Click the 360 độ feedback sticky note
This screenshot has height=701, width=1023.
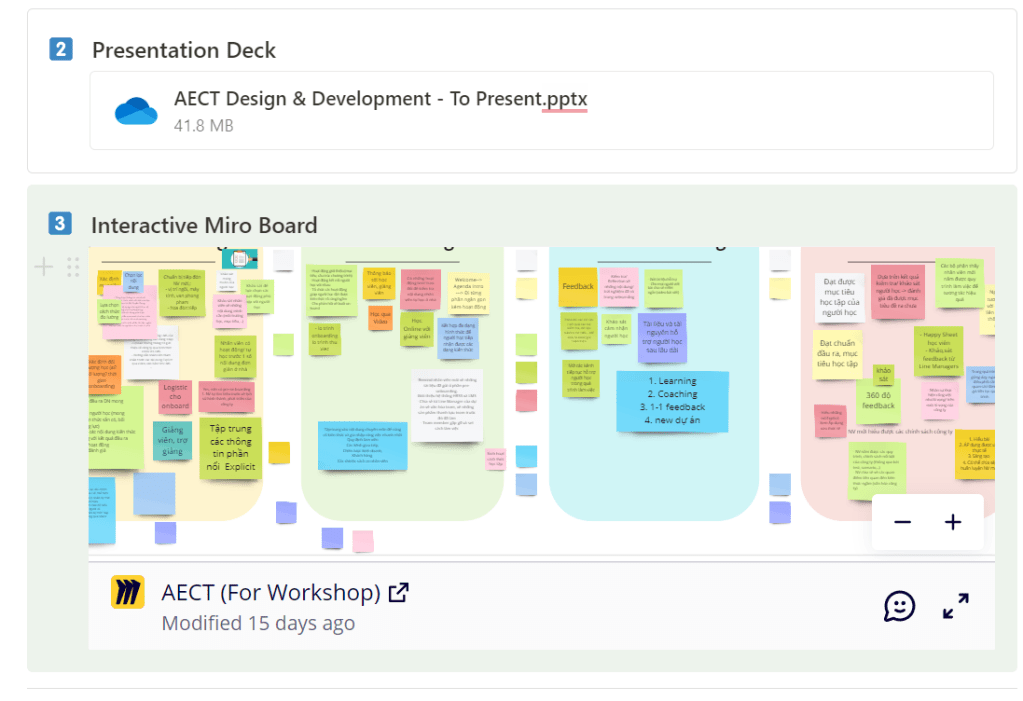coord(878,400)
